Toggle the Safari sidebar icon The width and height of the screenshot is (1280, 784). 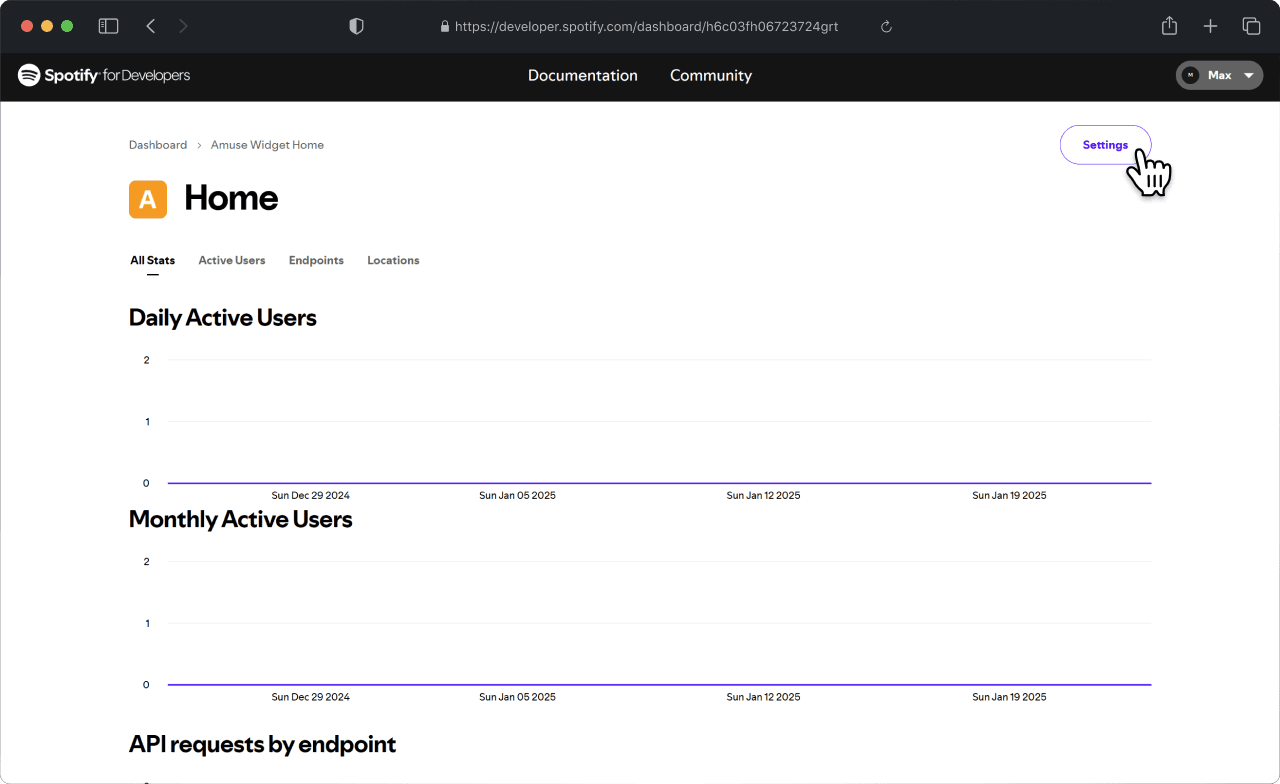[x=108, y=26]
